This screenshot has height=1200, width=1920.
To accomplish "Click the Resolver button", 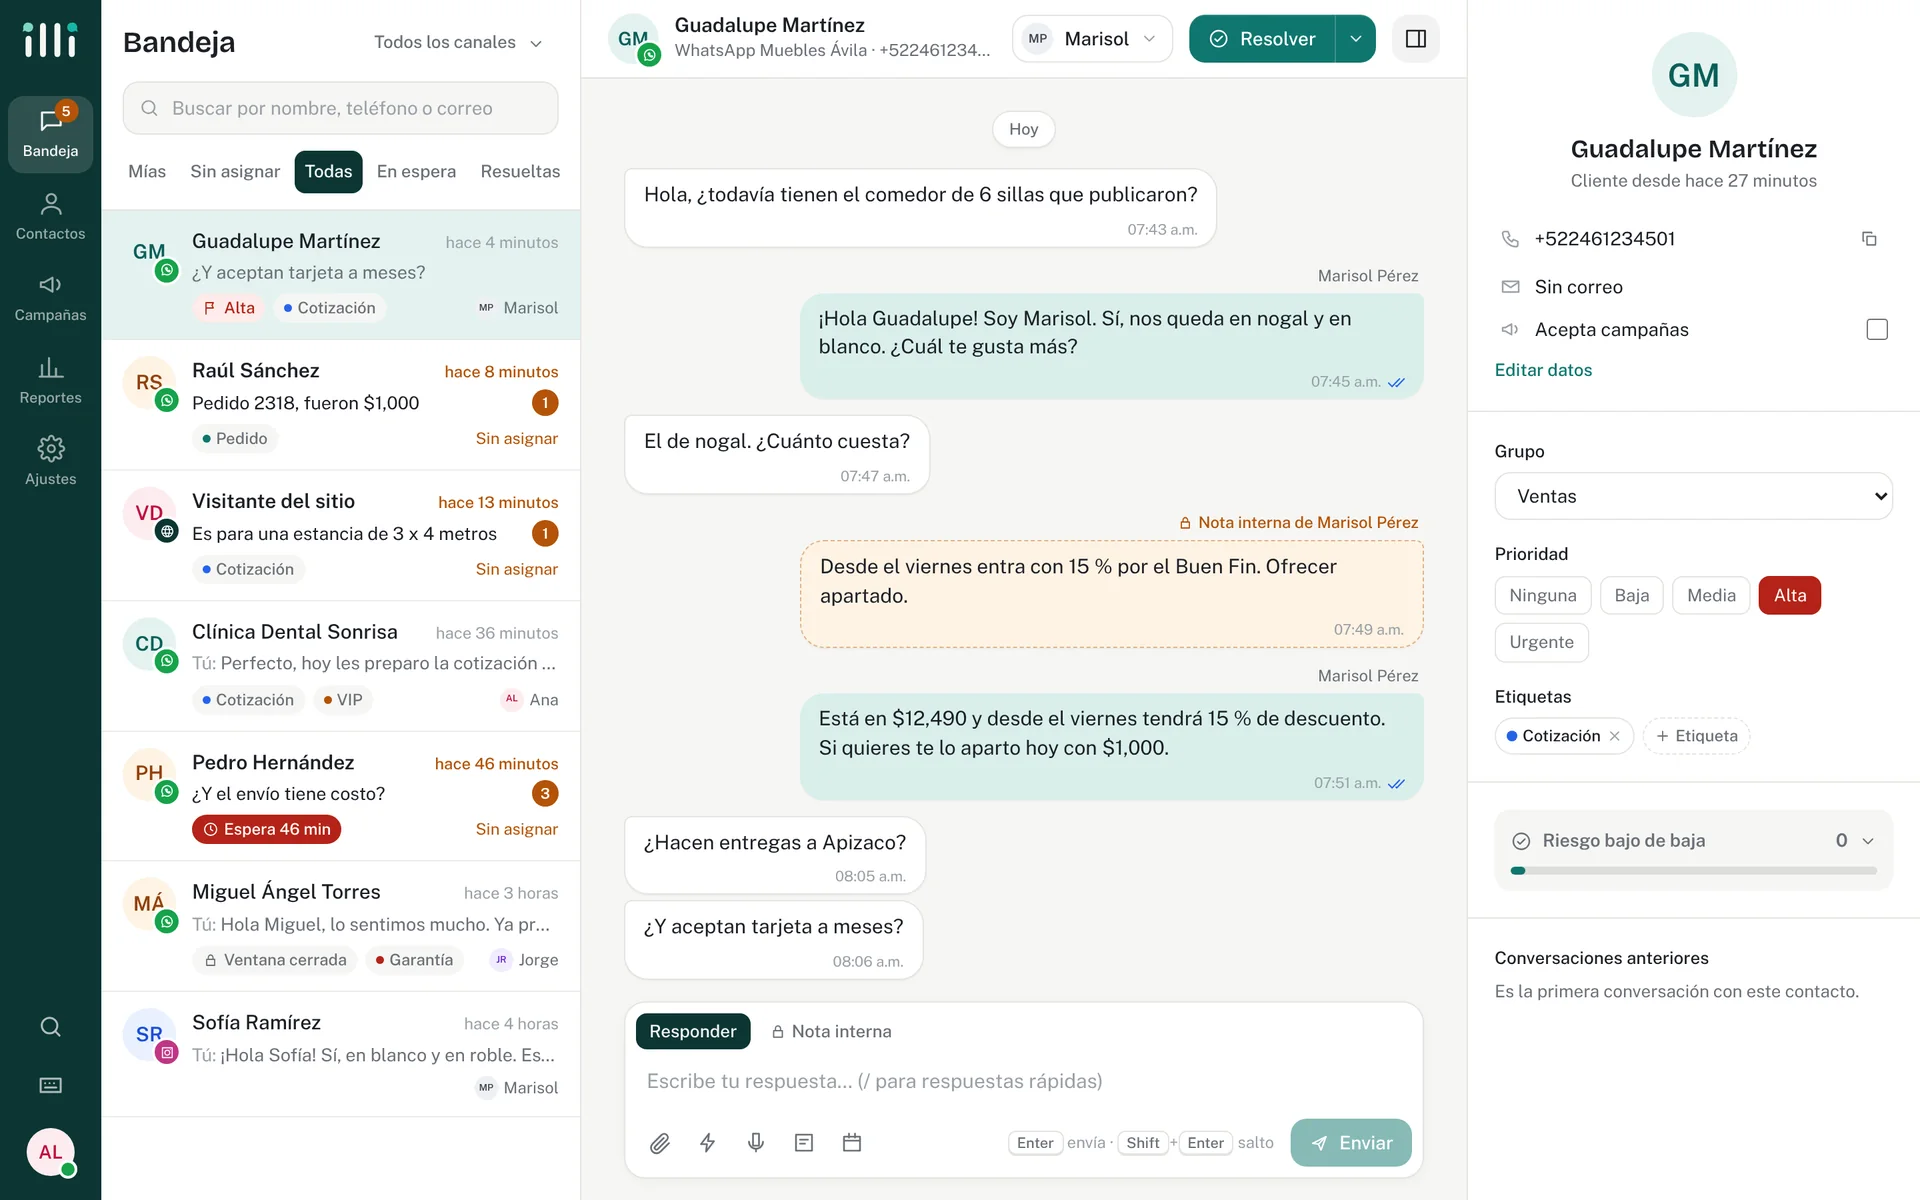I will click(x=1262, y=39).
